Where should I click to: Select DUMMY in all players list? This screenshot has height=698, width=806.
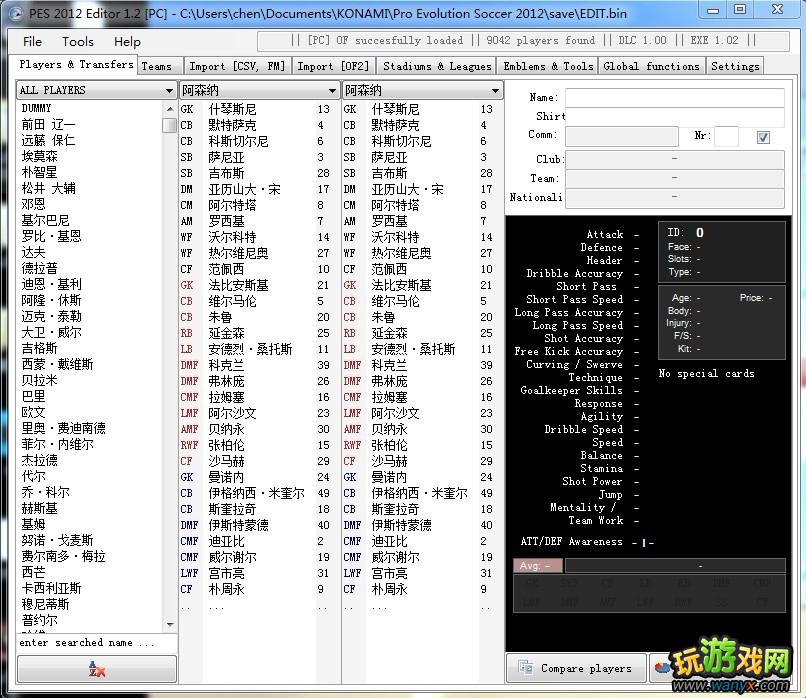point(36,108)
